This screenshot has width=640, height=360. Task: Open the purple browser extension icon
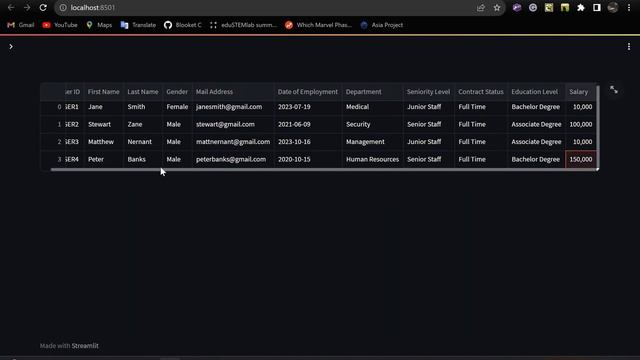pyautogui.click(x=517, y=8)
